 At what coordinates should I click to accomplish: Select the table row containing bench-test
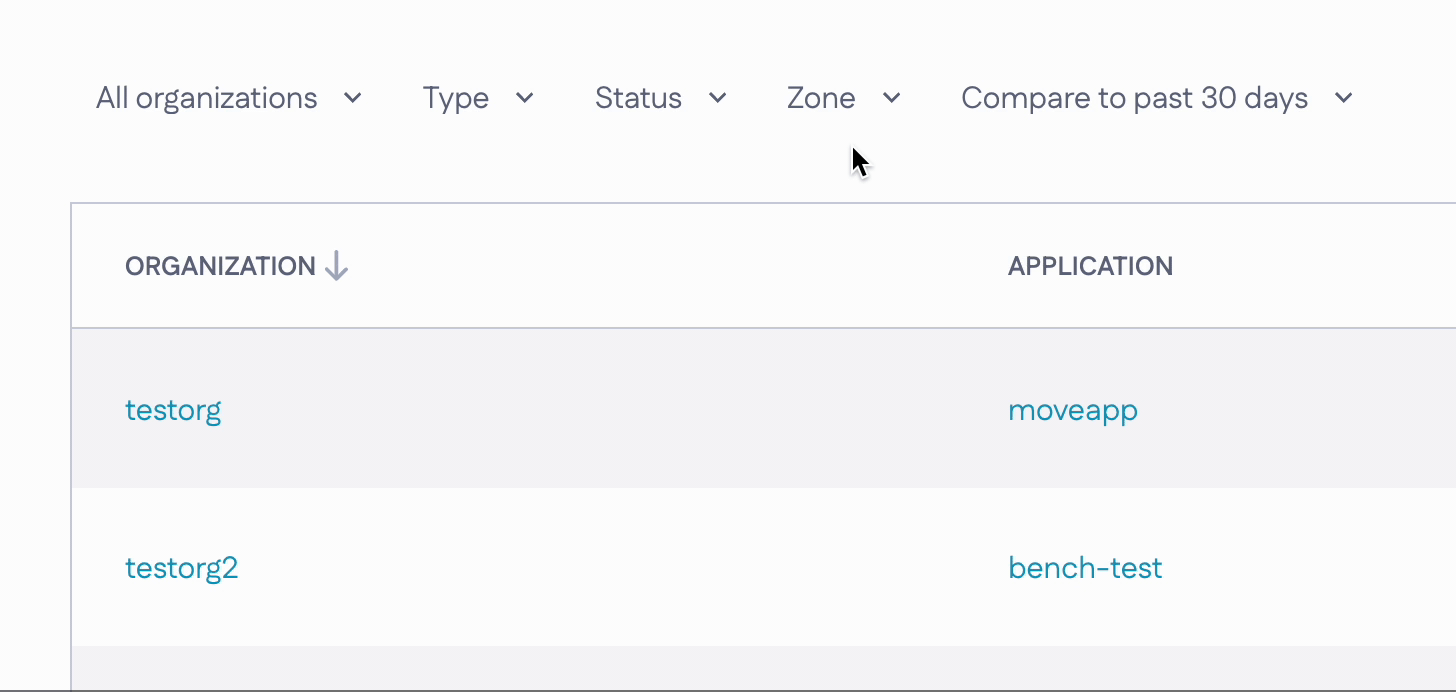tap(764, 567)
